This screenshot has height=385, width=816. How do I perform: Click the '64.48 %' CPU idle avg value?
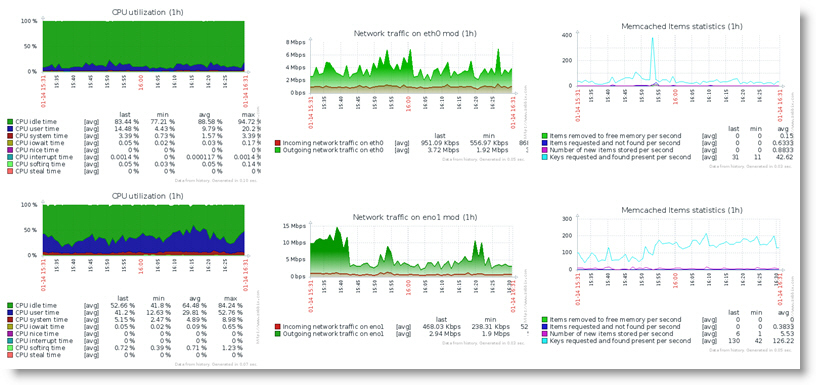tap(195, 305)
